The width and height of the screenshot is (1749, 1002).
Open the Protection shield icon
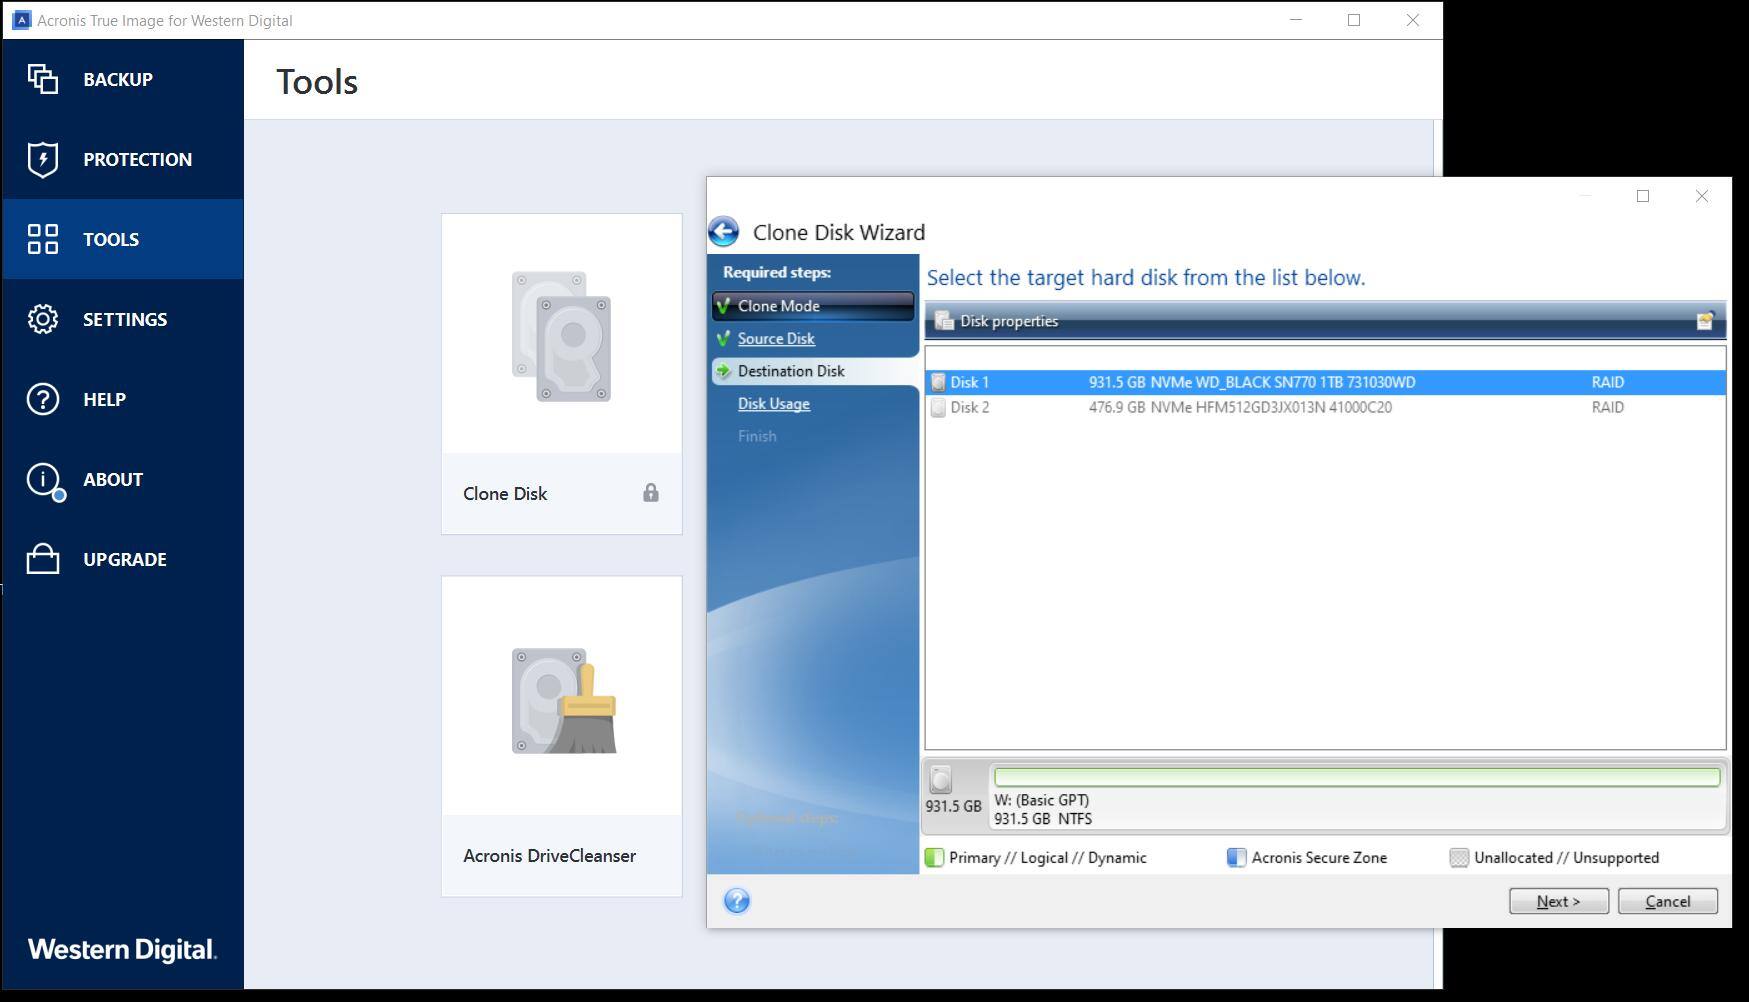(x=43, y=159)
